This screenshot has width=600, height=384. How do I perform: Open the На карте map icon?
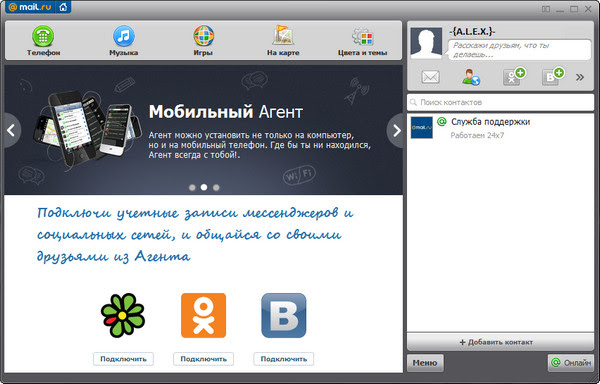pos(283,35)
